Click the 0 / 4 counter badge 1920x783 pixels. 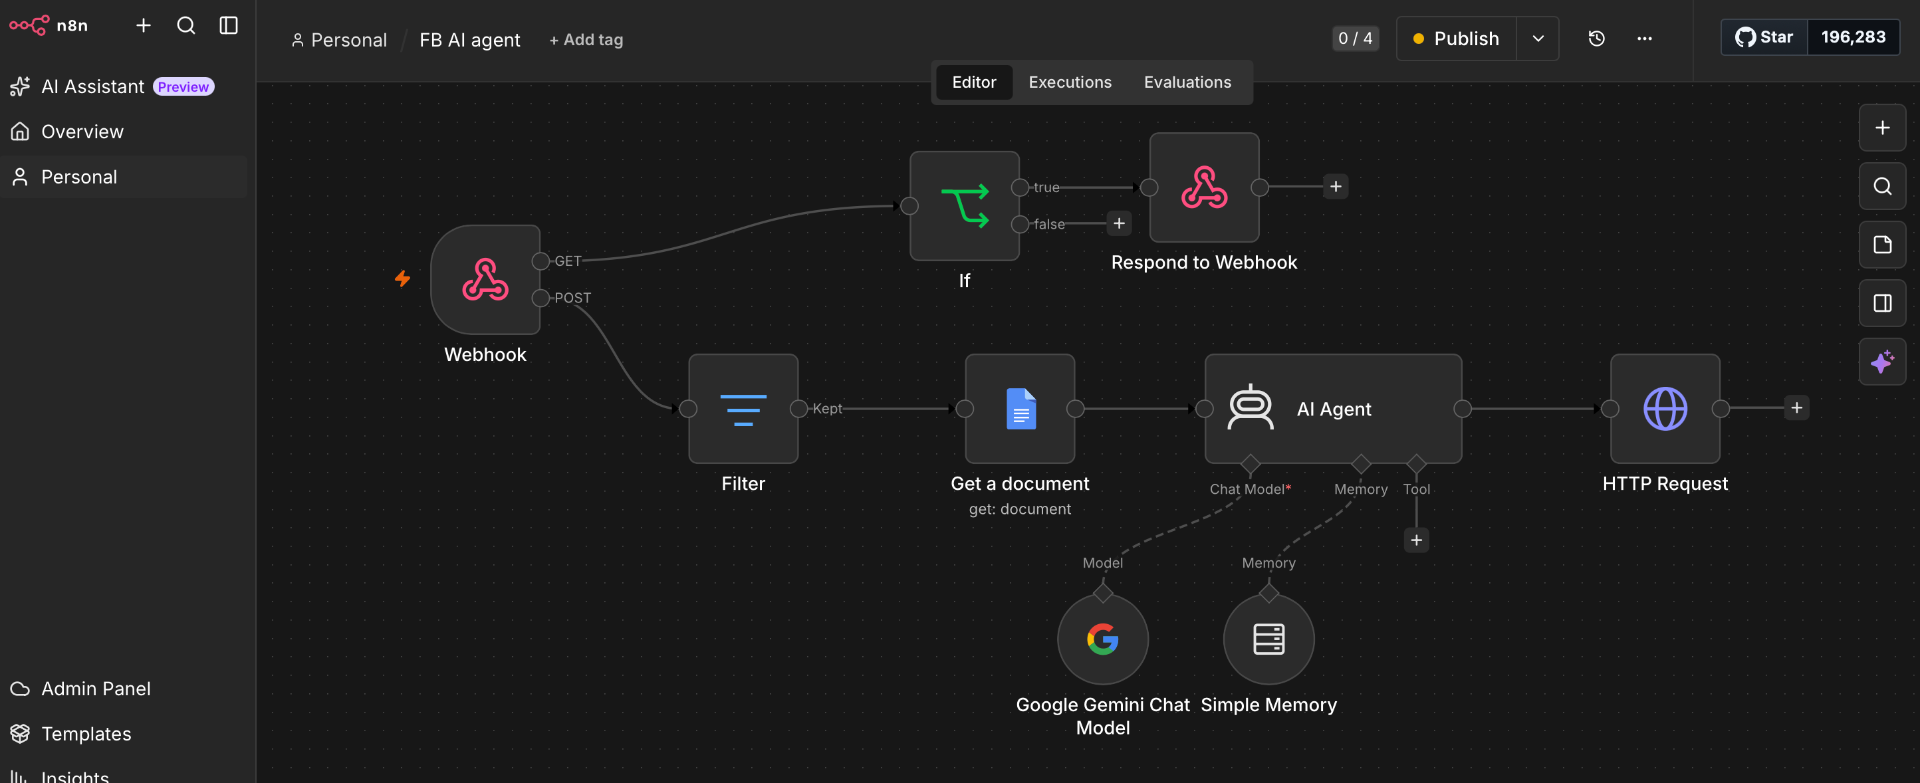[1355, 39]
